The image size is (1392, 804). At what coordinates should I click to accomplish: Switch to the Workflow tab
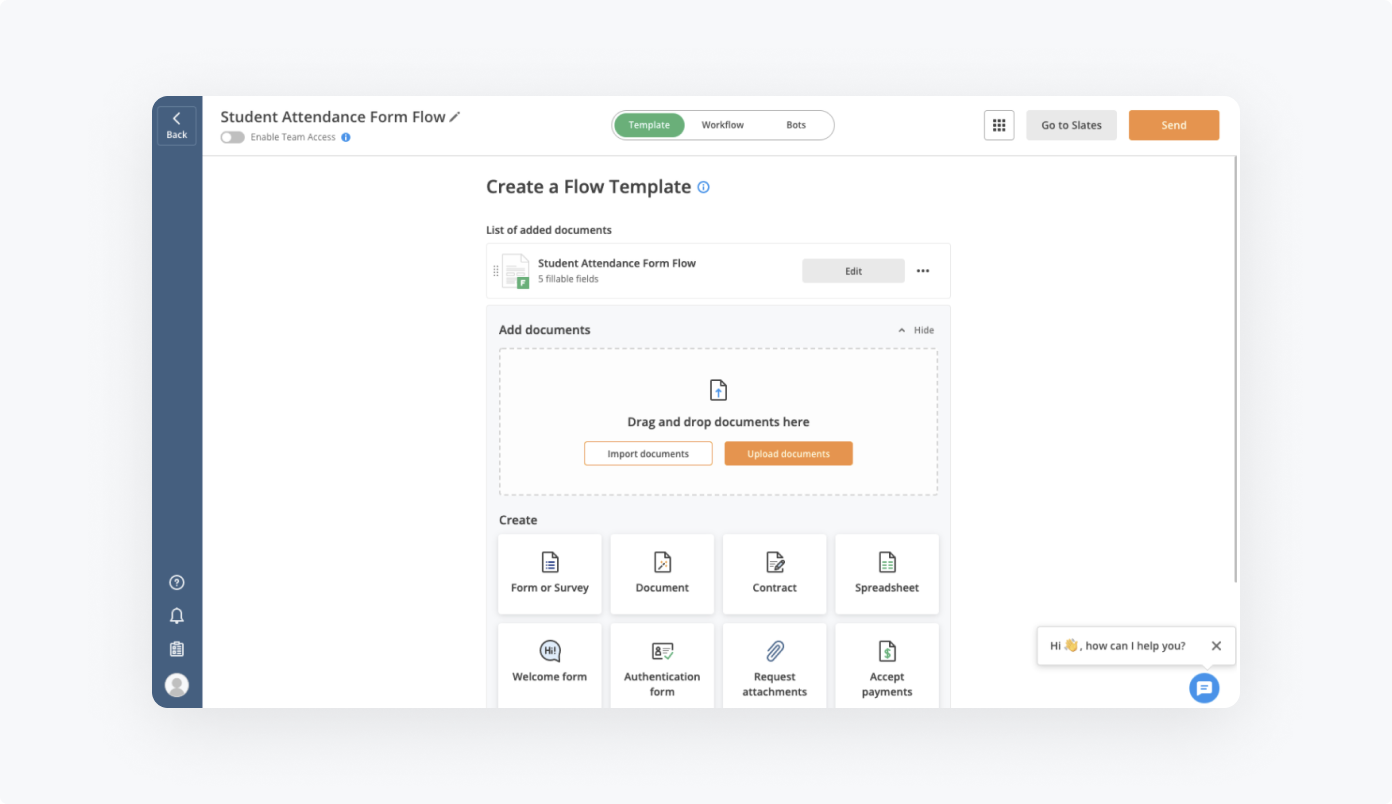(x=722, y=125)
